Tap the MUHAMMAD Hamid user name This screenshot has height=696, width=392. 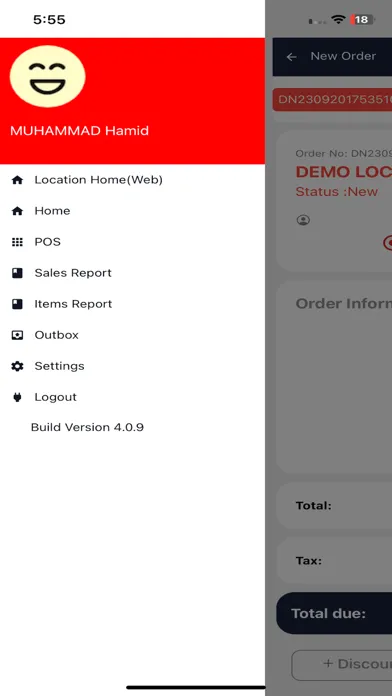(x=79, y=131)
